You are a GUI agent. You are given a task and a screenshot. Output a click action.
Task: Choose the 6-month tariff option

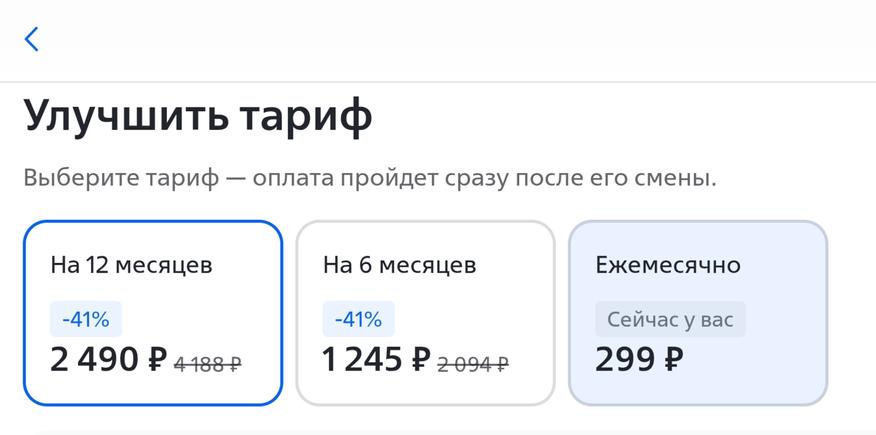[425, 312]
